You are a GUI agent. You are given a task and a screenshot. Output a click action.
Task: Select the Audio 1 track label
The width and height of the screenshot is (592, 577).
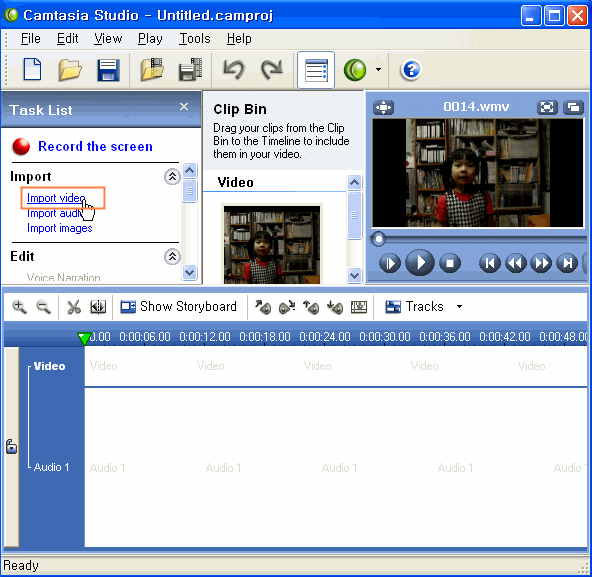[x=52, y=467]
